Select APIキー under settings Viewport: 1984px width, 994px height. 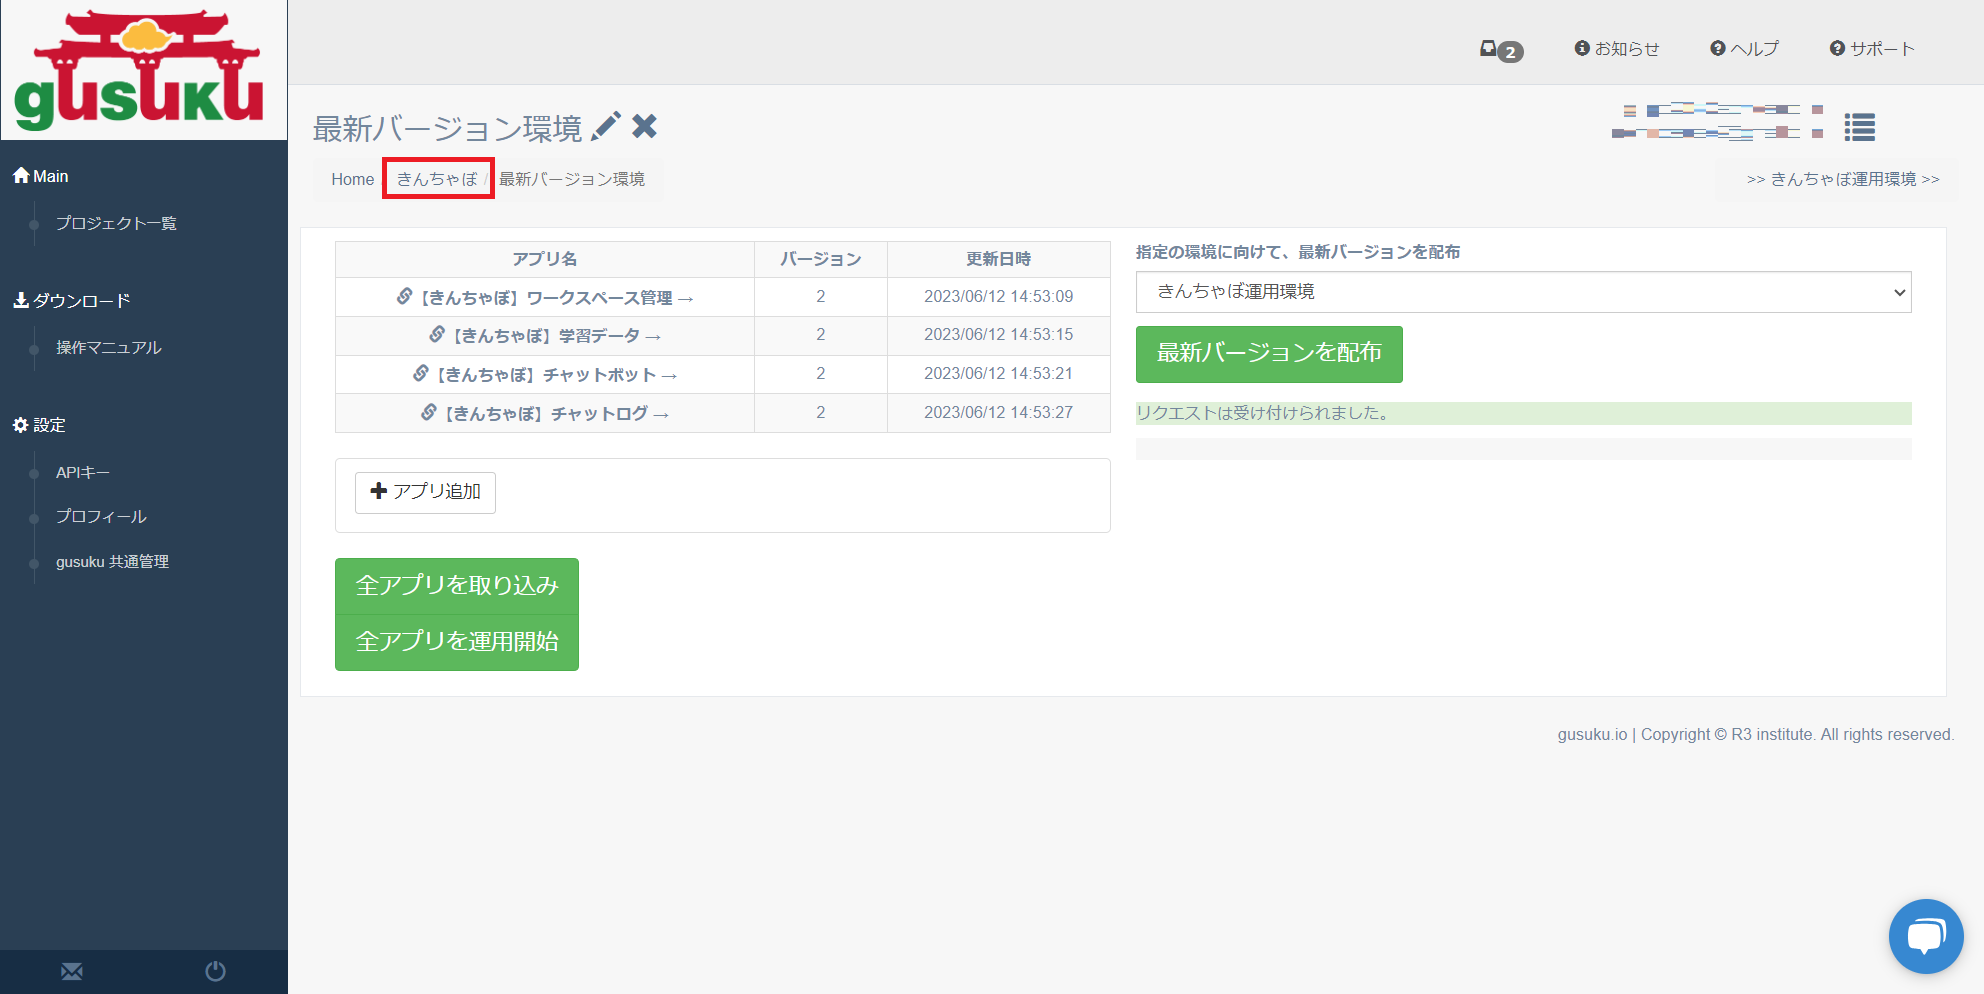point(83,472)
